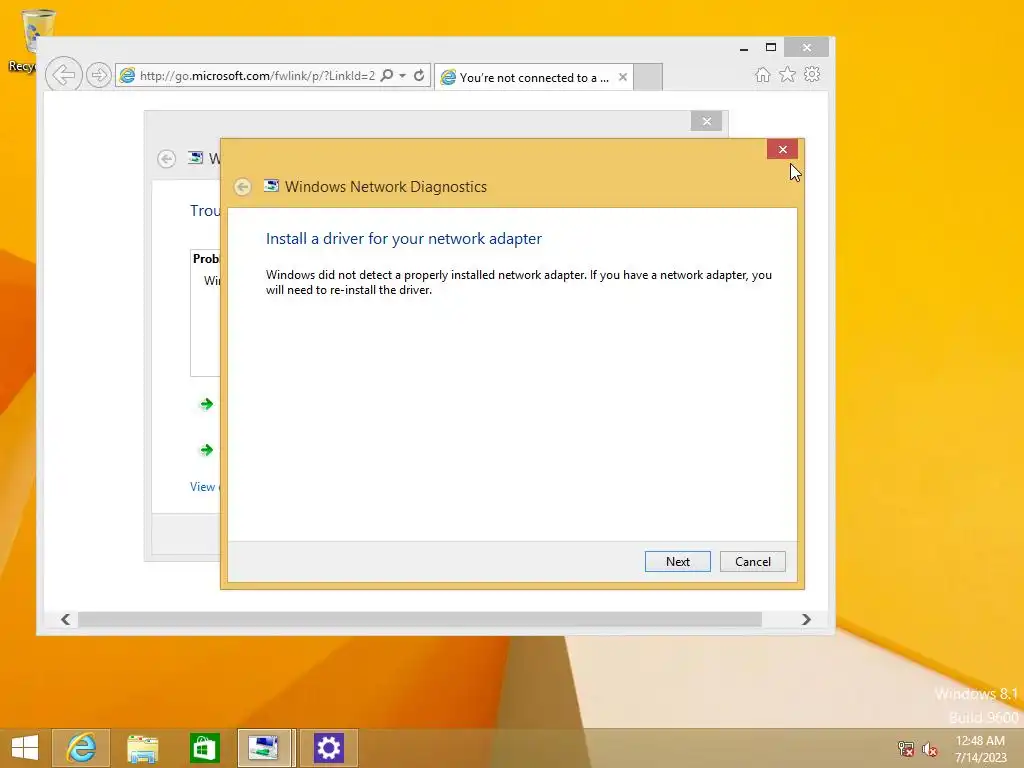Refresh the page in Internet Explorer
This screenshot has width=1024, height=768.
pos(419,75)
